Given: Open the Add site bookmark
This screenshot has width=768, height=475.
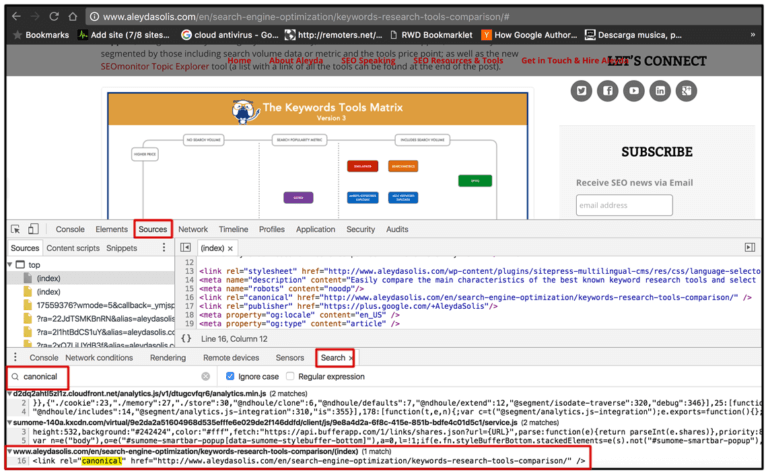Looking at the screenshot, I should 124,35.
